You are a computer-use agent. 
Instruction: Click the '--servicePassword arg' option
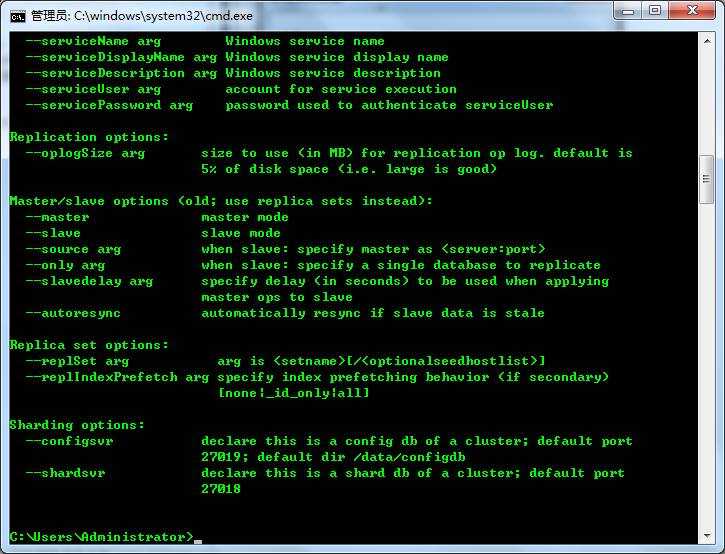(109, 105)
